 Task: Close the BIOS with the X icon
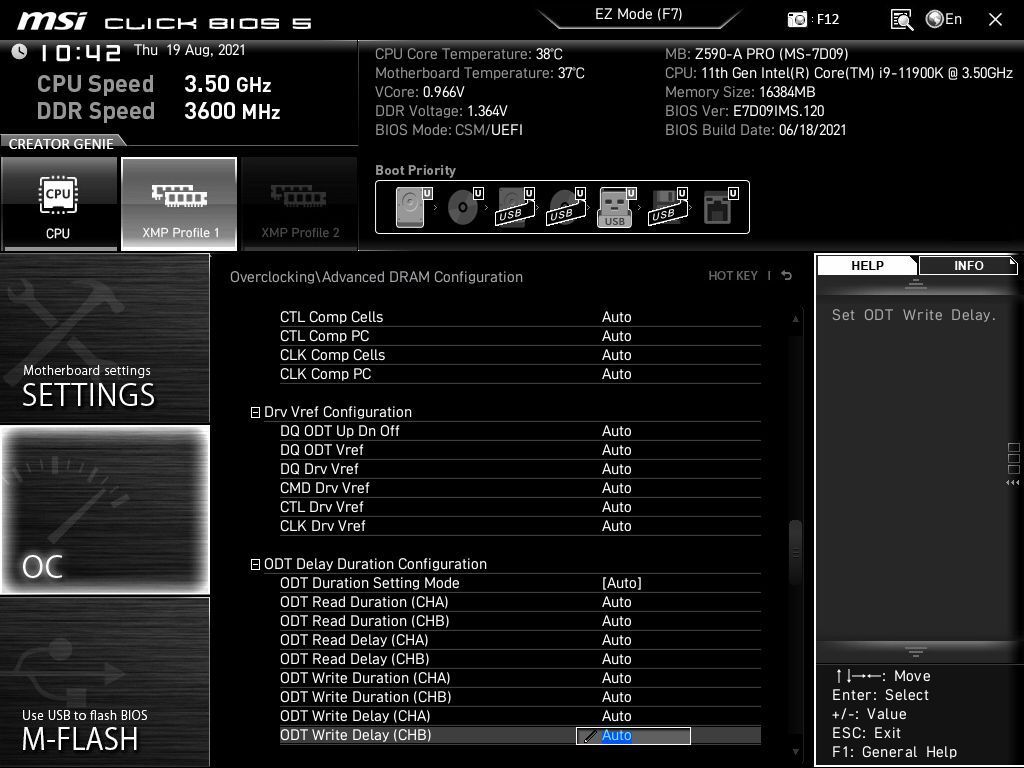tap(995, 20)
